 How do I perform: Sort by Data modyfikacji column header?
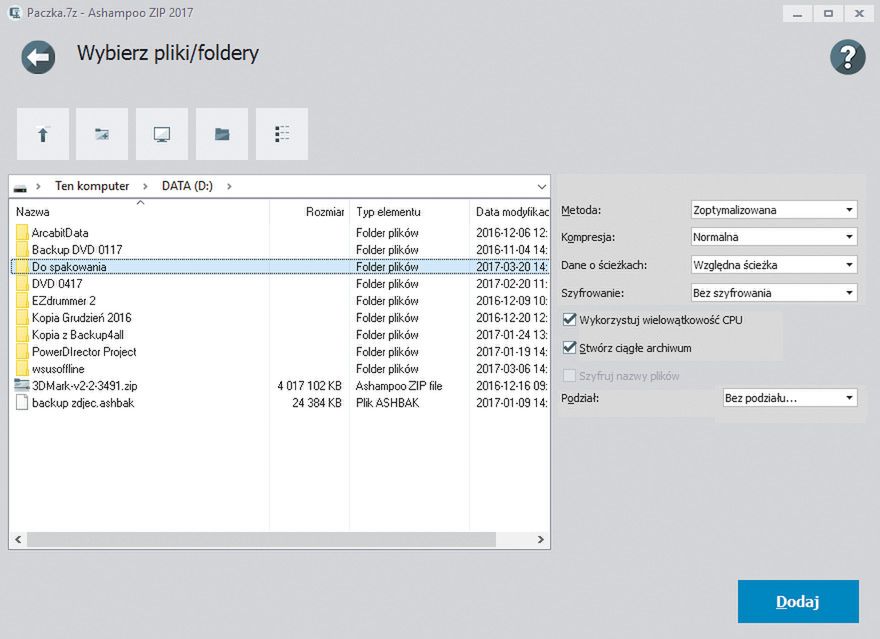tap(510, 212)
